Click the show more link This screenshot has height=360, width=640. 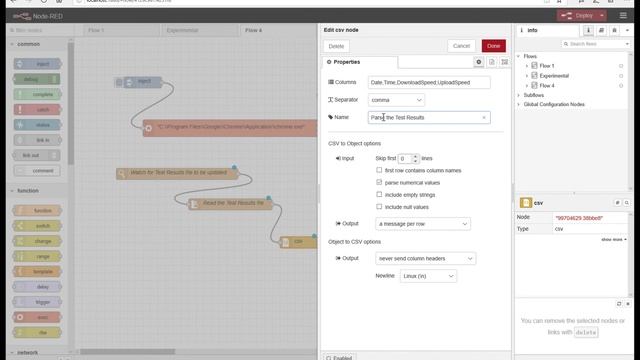coord(613,240)
